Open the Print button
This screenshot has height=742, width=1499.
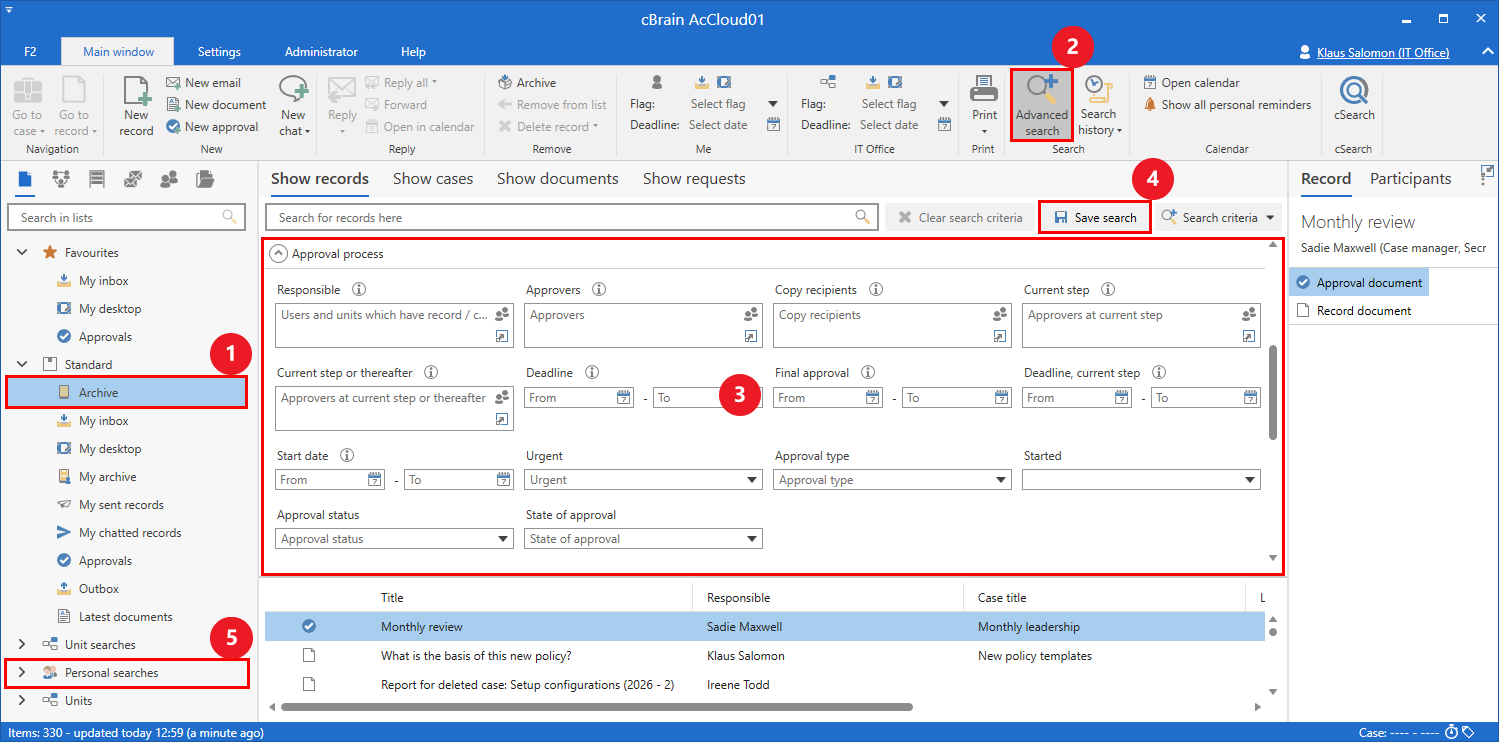(984, 105)
